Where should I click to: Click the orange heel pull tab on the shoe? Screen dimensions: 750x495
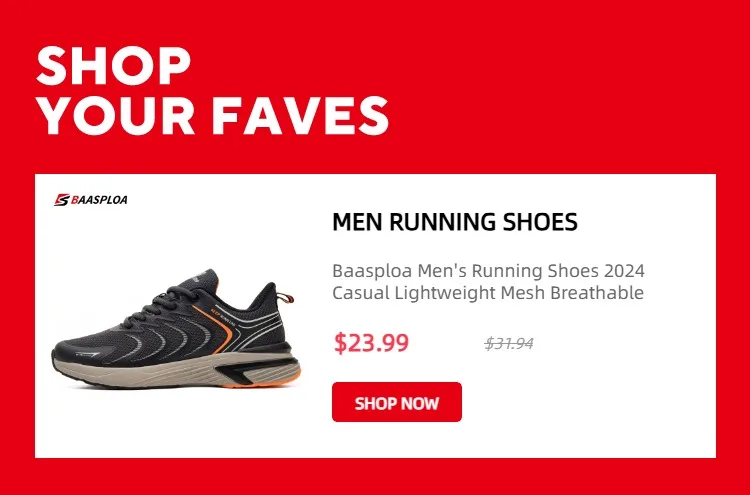pos(285,298)
